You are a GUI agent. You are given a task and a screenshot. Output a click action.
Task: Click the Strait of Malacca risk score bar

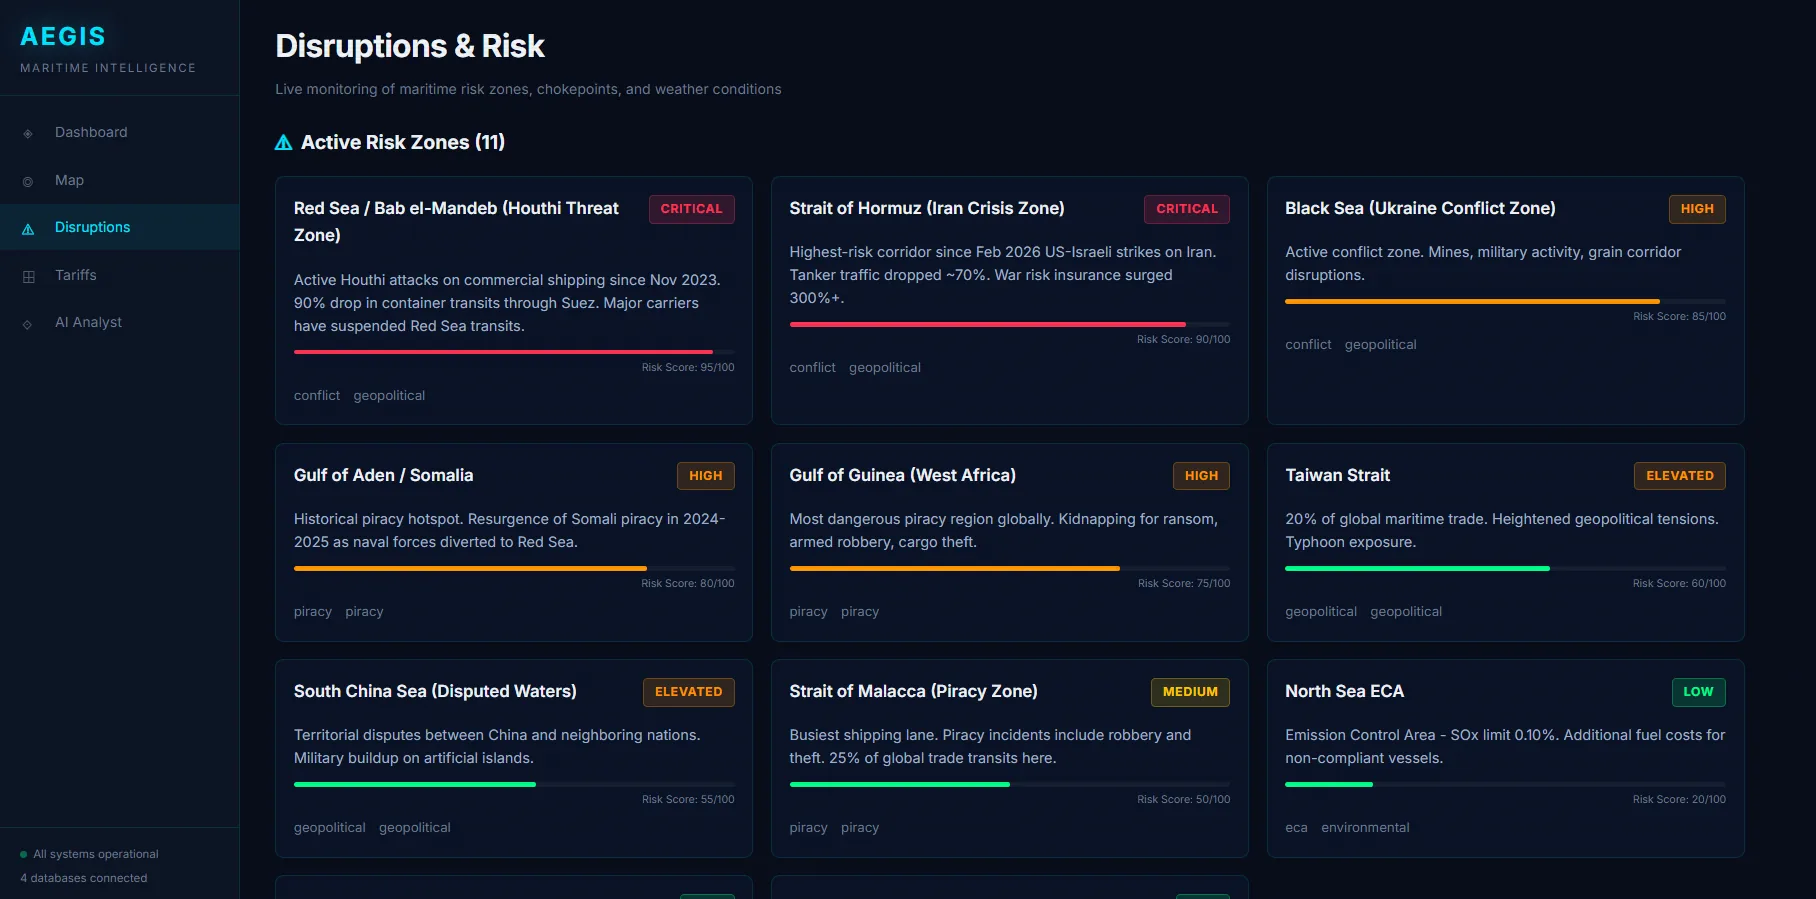(1010, 784)
